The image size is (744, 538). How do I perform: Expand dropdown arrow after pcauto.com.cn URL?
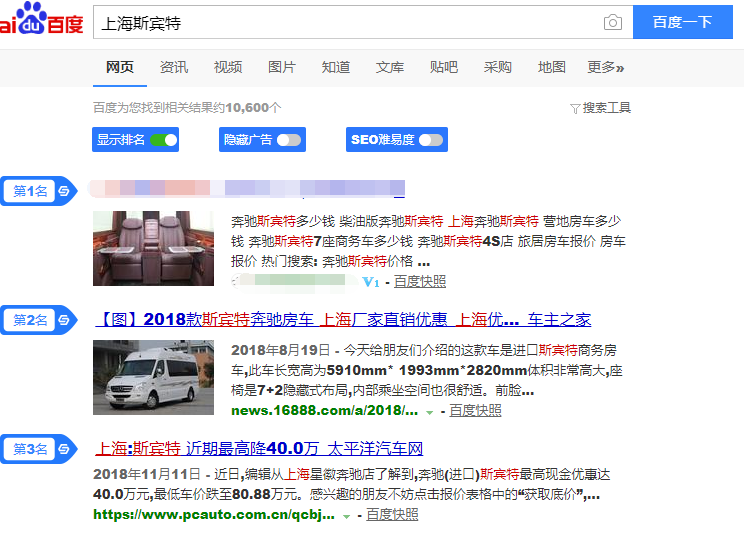click(346, 516)
